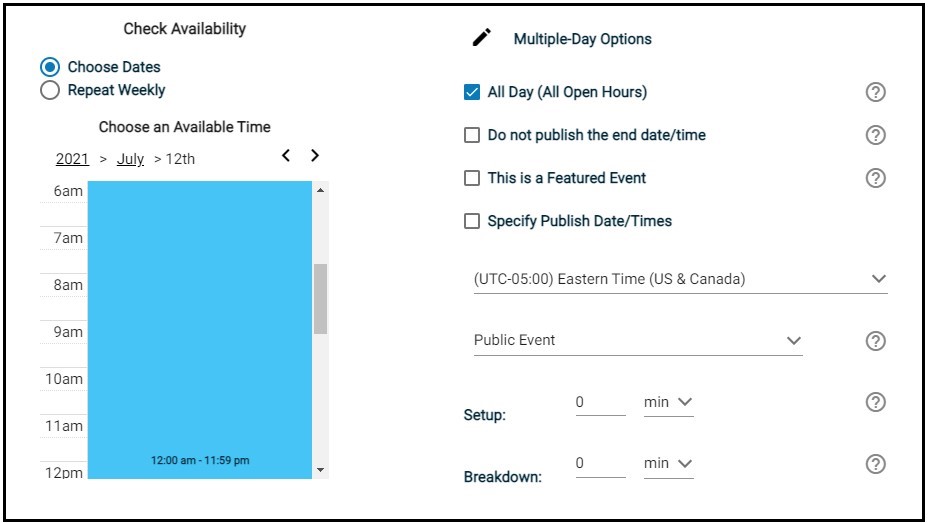The height and width of the screenshot is (523, 931).
Task: Uncheck the All Day (All Open Hours) box
Action: point(472,93)
